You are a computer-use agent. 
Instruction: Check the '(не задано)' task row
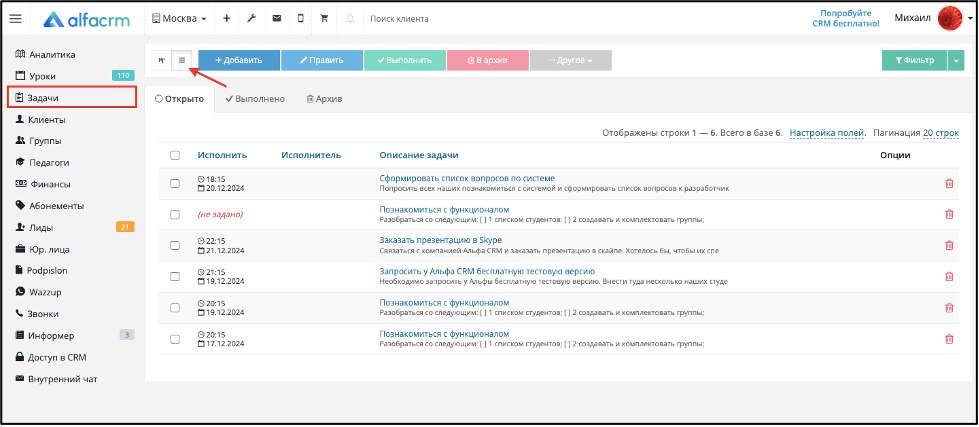175,214
